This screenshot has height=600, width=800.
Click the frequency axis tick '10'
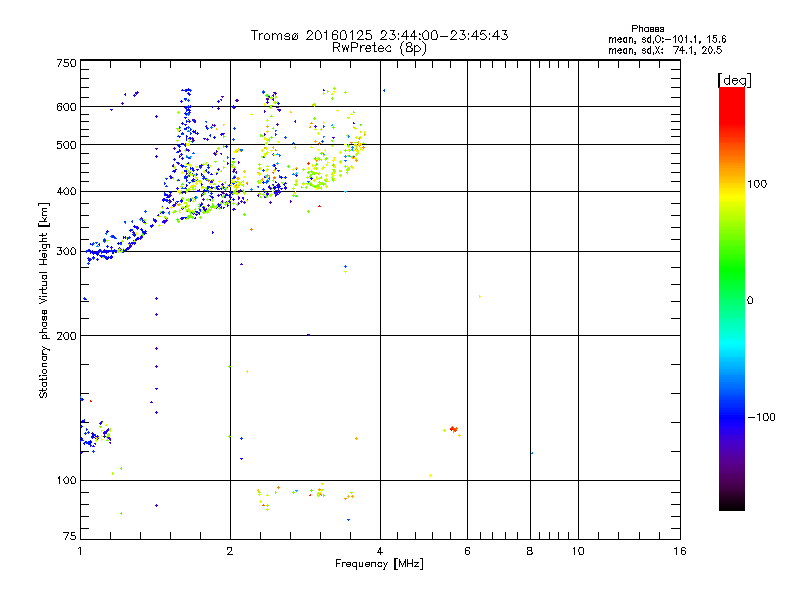point(578,551)
